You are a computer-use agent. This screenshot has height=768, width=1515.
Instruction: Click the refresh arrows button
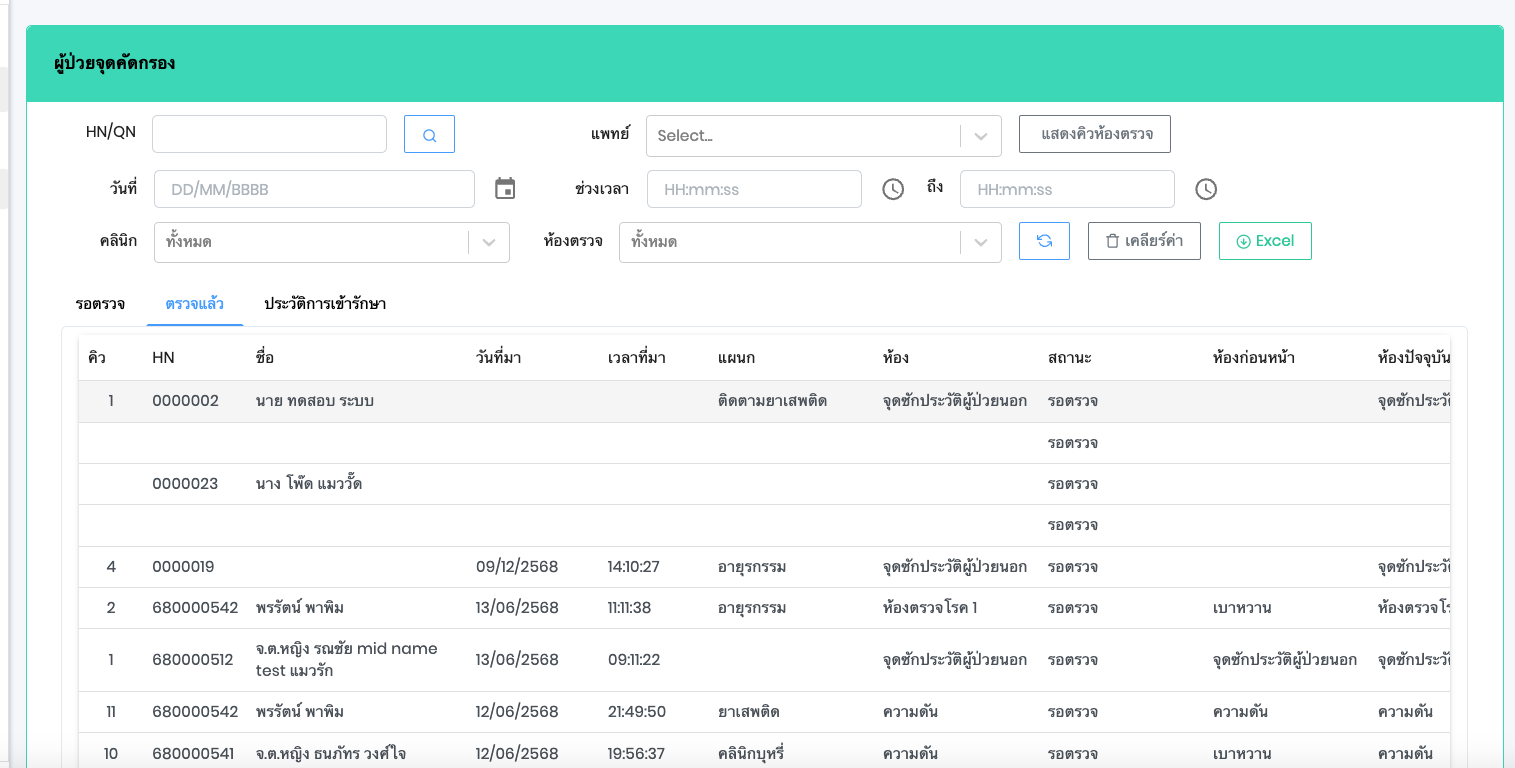tap(1044, 241)
